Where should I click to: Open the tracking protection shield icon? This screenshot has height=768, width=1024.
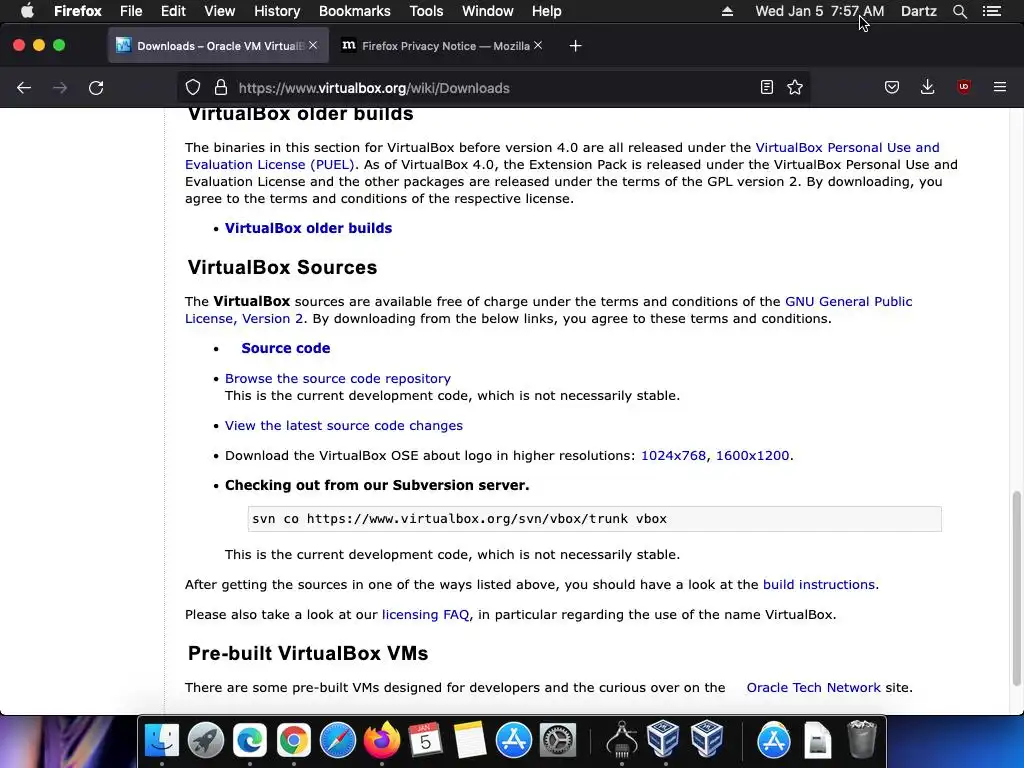pyautogui.click(x=193, y=88)
